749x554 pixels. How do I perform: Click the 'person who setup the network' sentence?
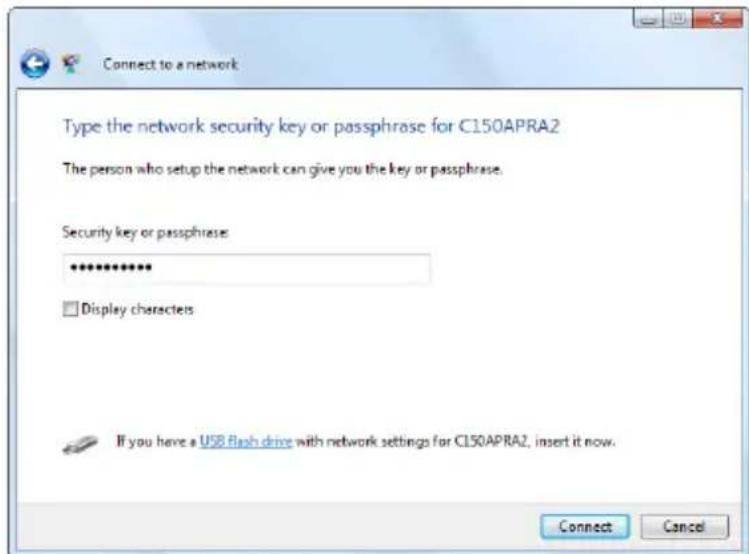(282, 169)
